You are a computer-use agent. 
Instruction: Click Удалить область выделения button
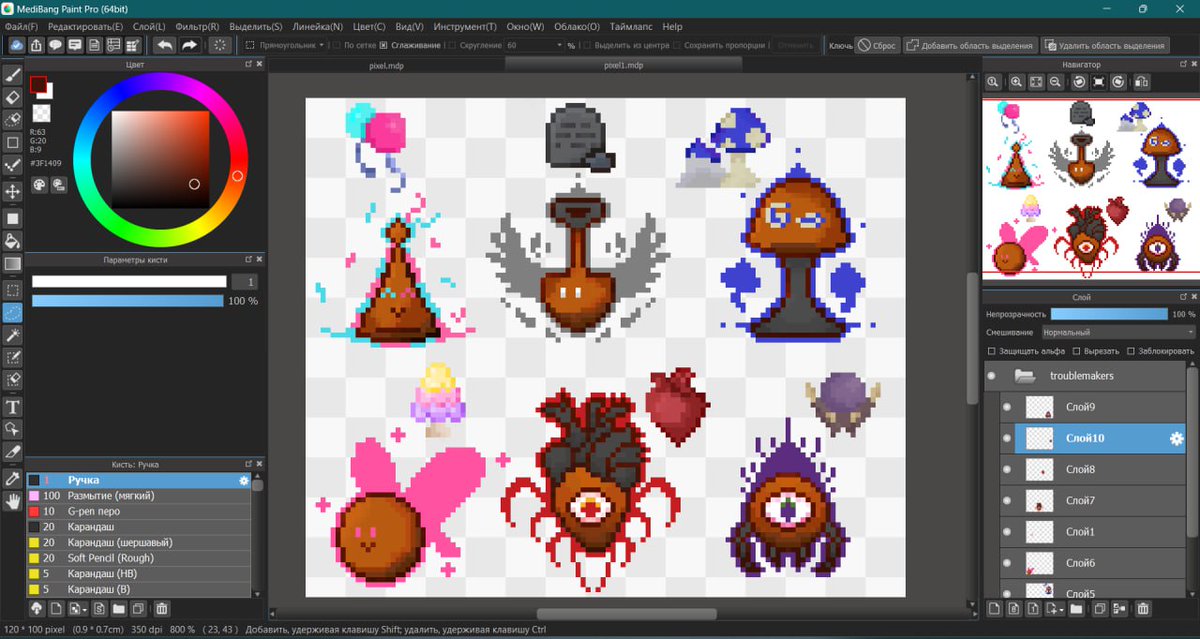coord(1105,45)
